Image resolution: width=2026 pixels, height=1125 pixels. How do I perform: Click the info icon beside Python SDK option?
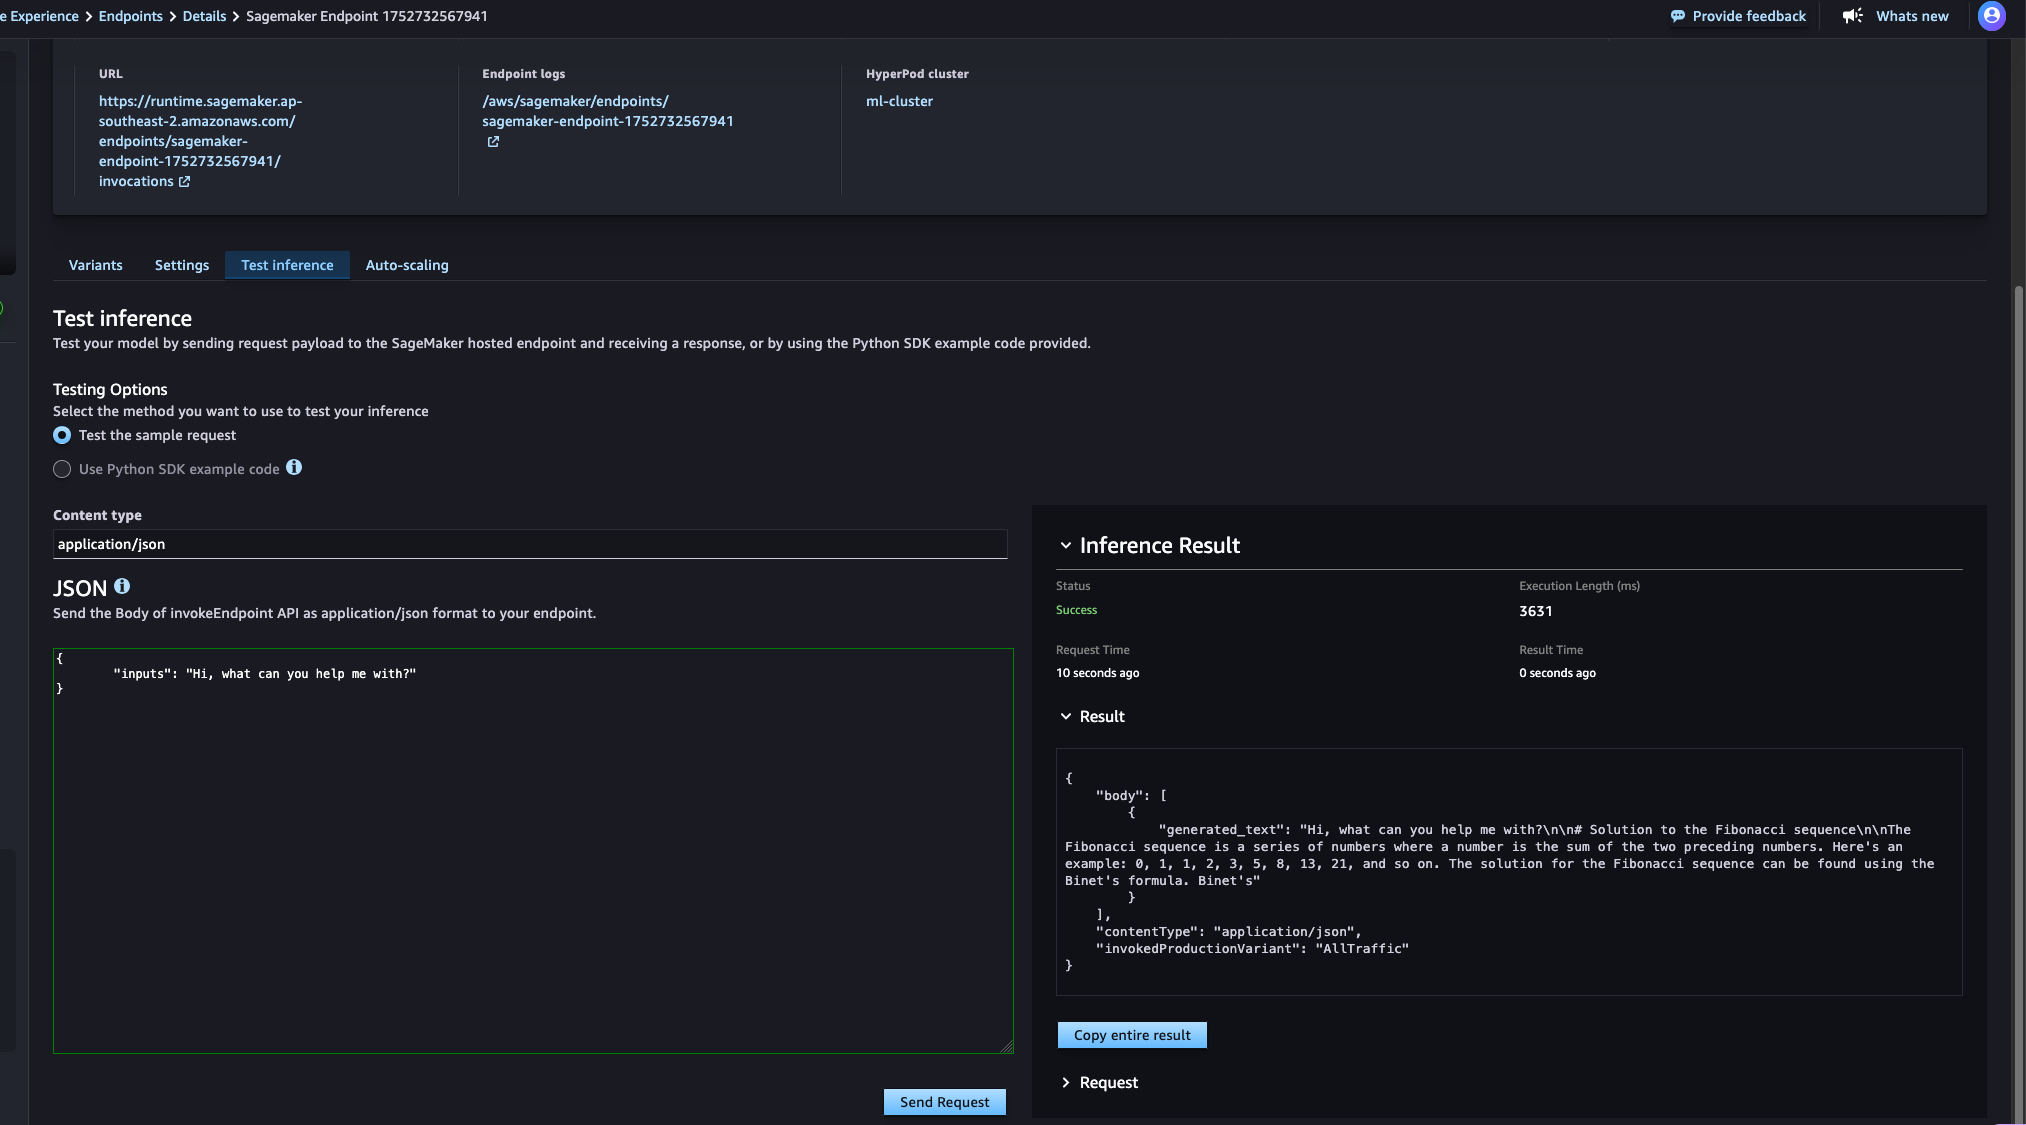[x=294, y=467]
